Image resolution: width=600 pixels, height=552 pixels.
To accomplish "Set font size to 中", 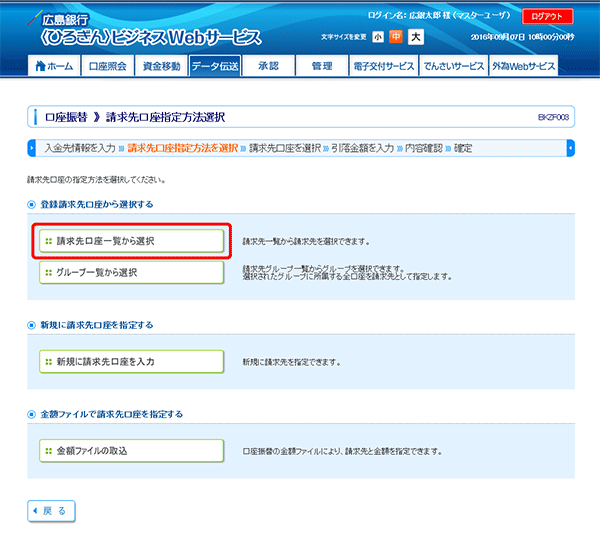I will tap(396, 37).
